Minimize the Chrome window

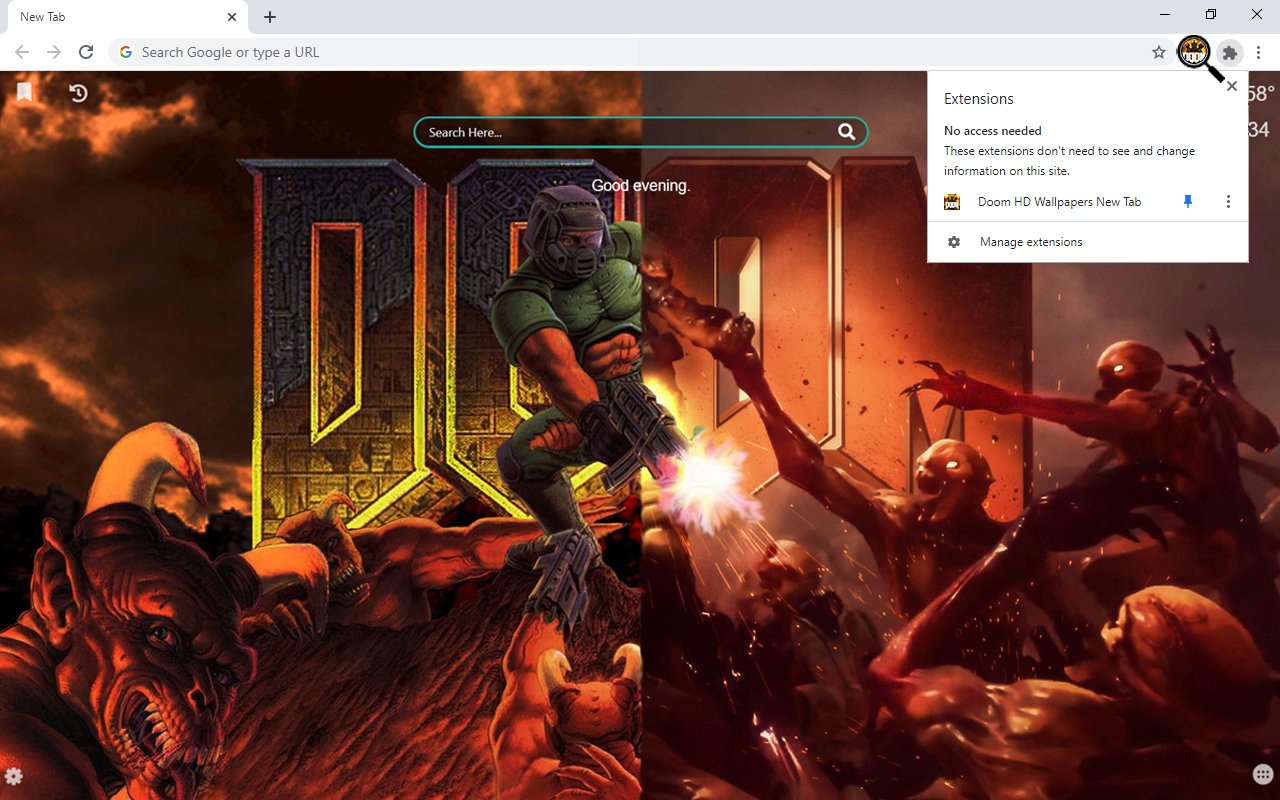pos(1165,15)
